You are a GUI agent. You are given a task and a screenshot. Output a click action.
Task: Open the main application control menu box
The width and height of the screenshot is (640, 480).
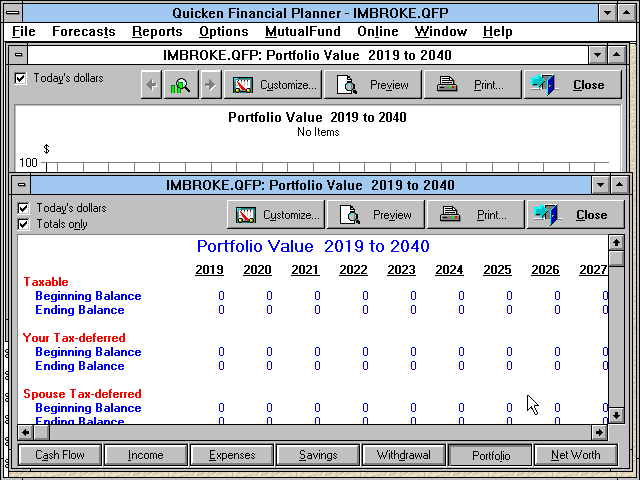[13, 13]
